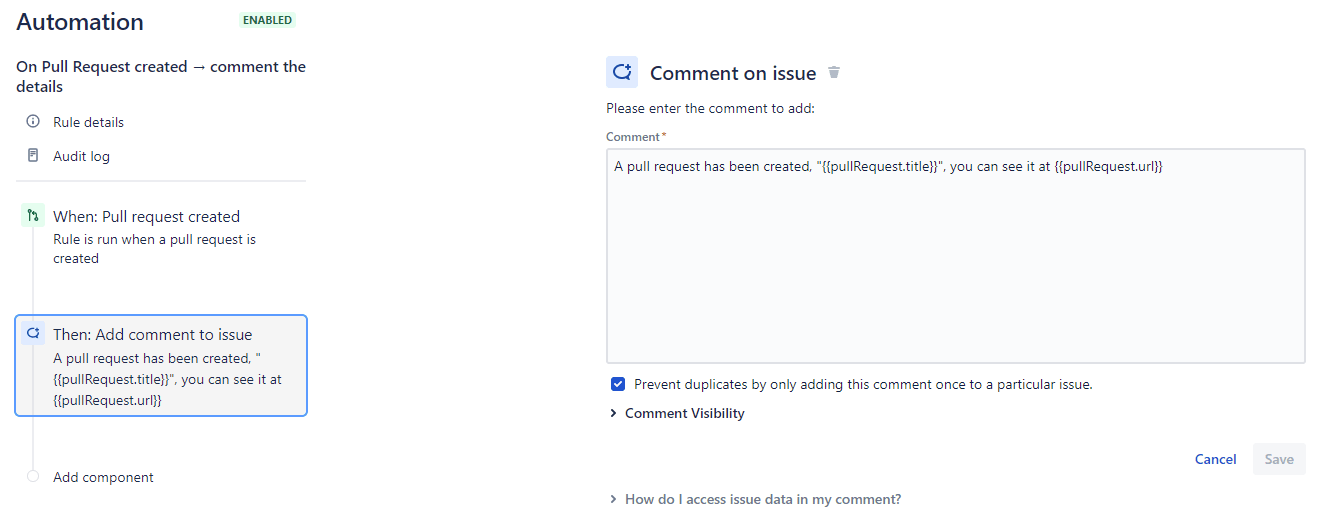Toggle the Prevent duplicates checkbox
The width and height of the screenshot is (1317, 520).
coord(618,384)
